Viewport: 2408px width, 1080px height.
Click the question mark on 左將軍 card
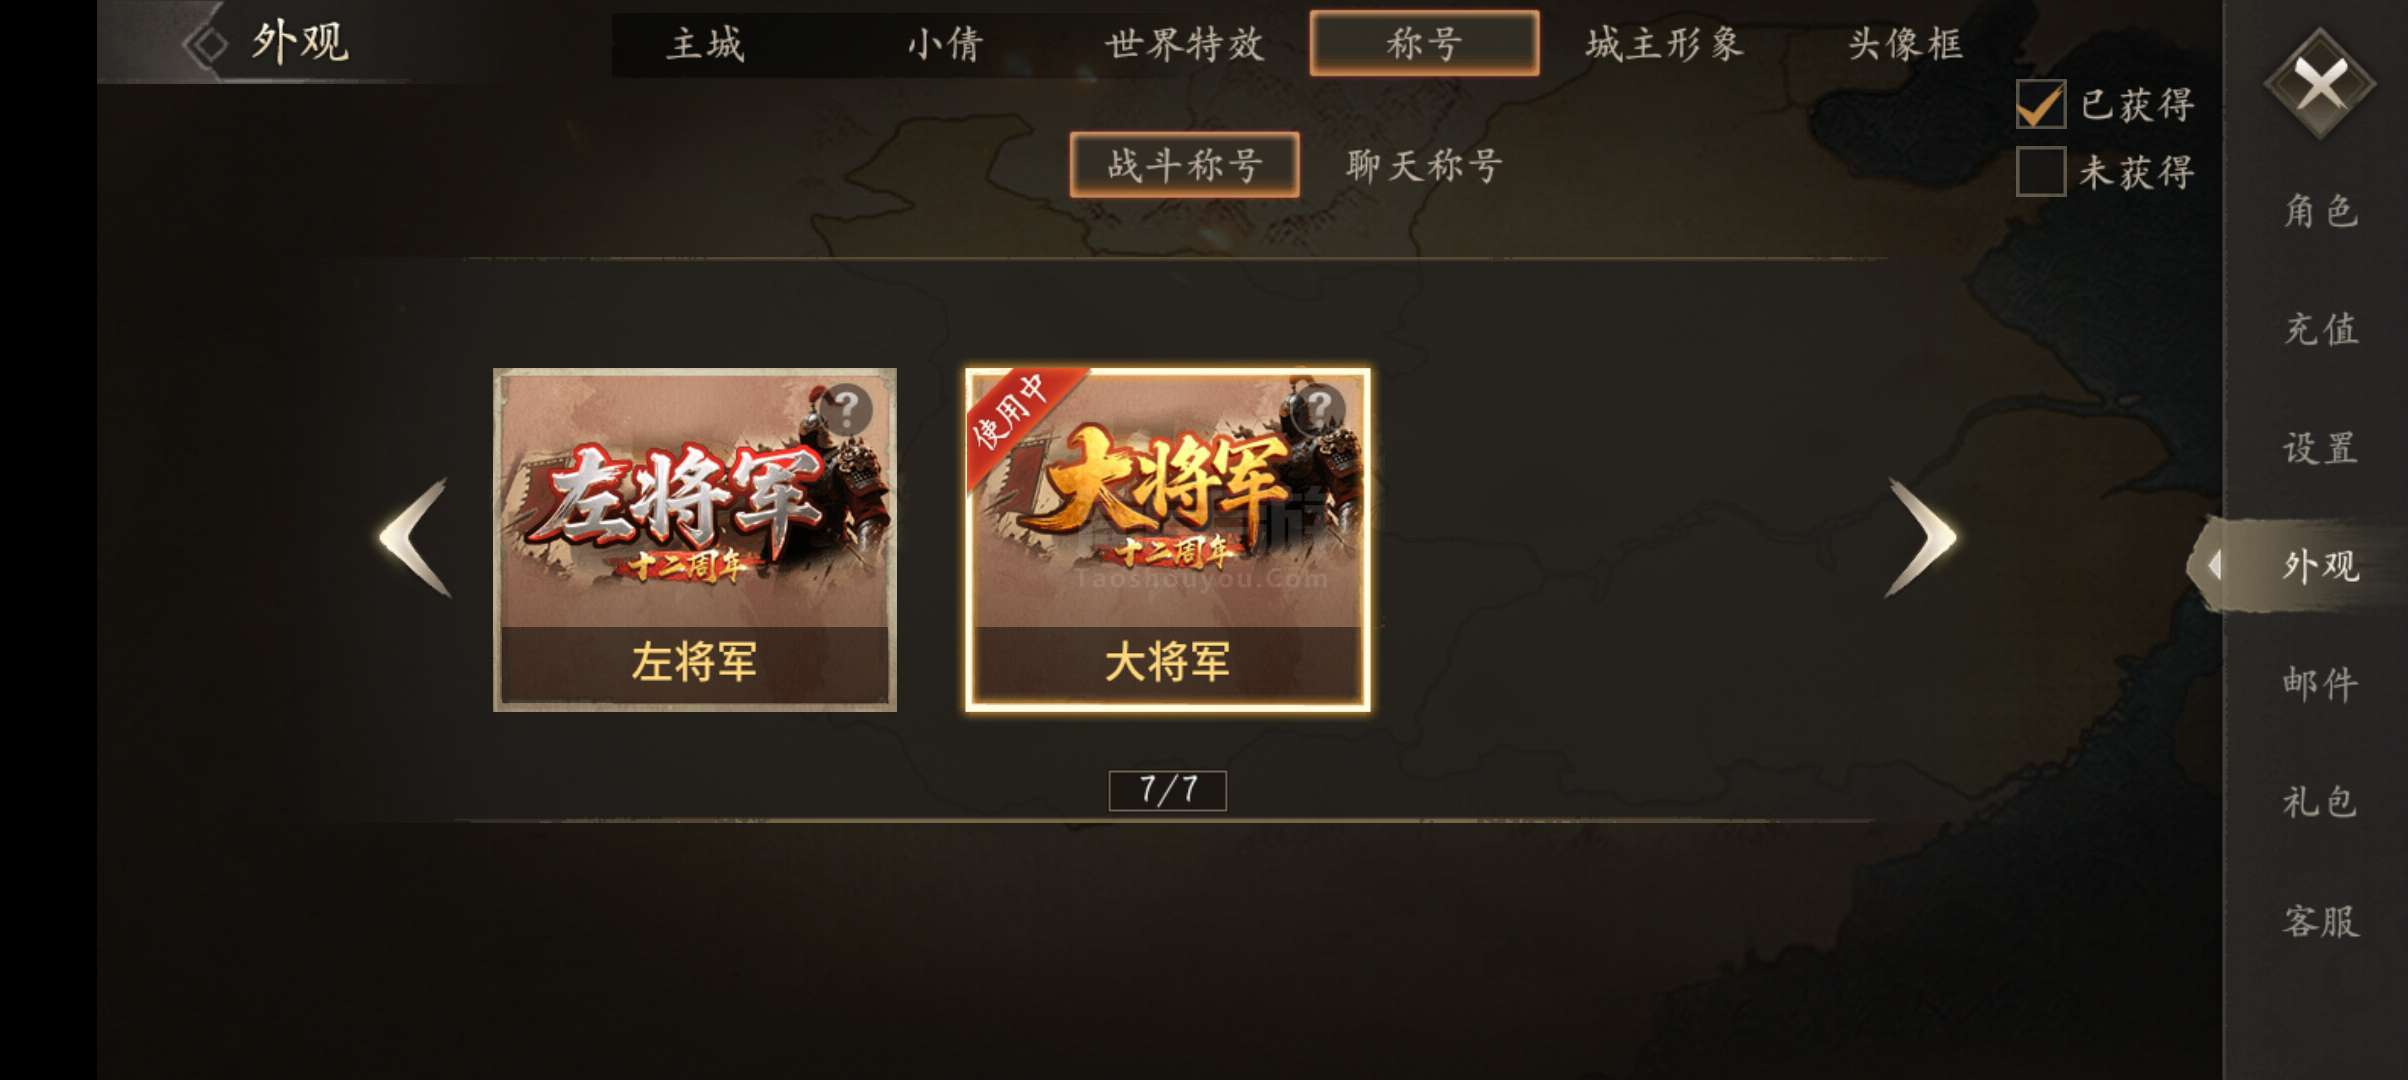coord(848,409)
